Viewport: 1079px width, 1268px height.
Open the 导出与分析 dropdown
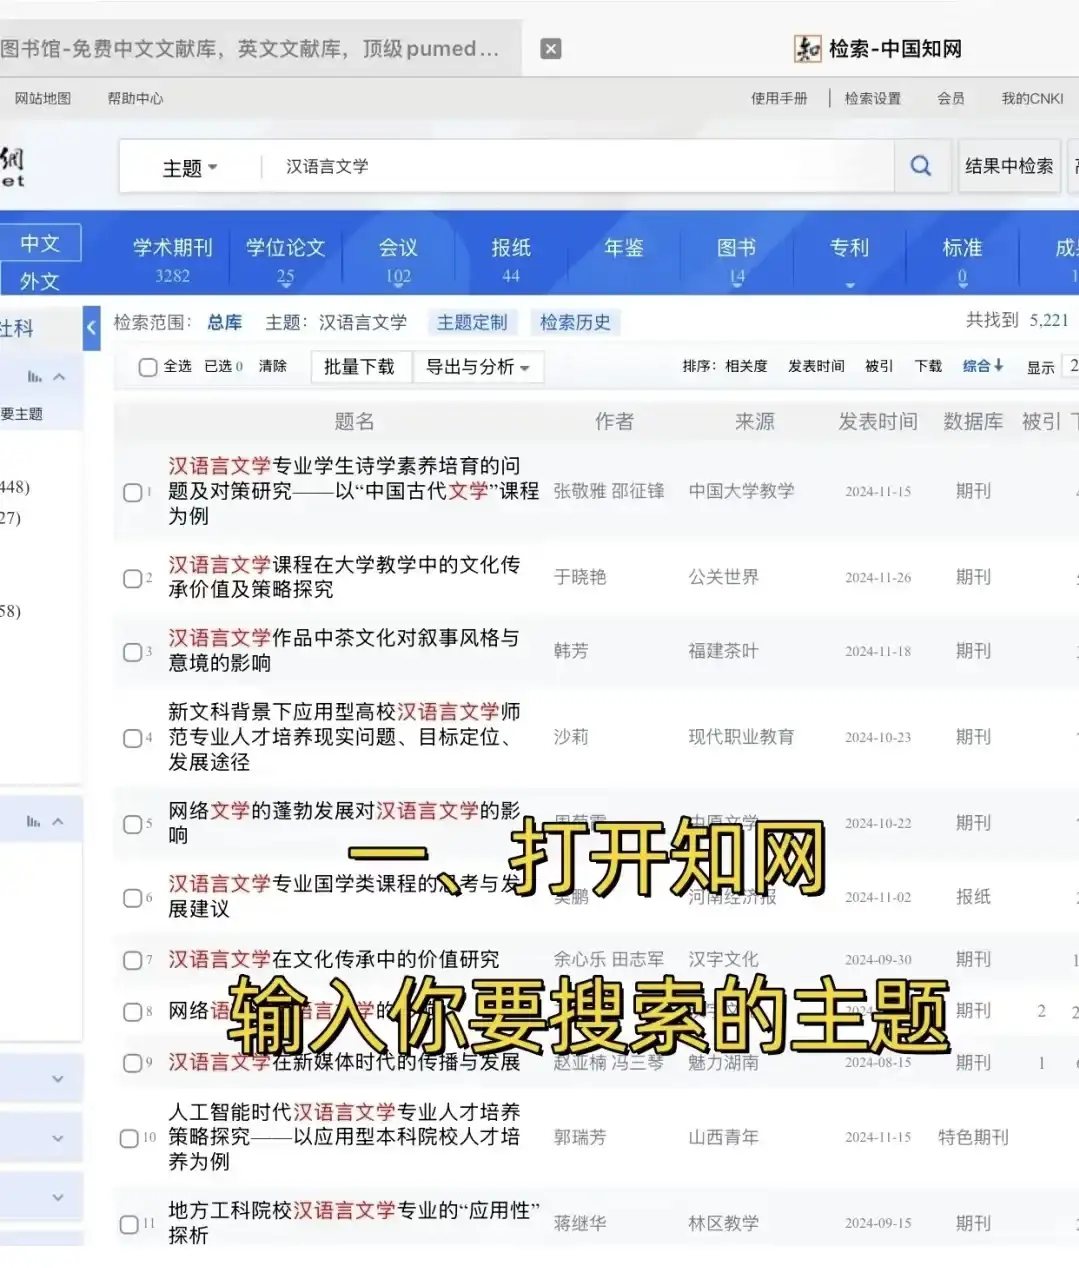[x=479, y=367]
